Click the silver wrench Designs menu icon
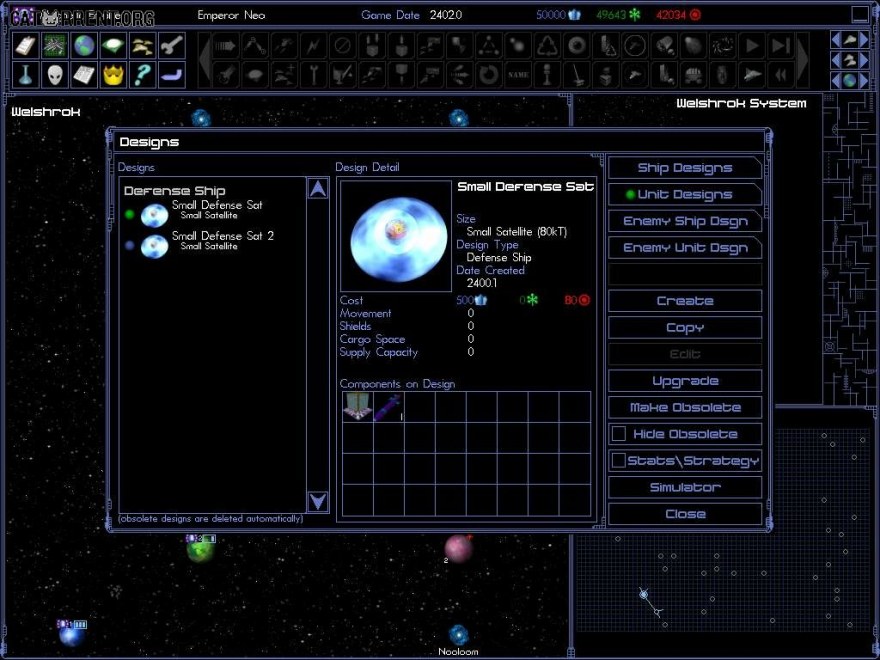The width and height of the screenshot is (880, 660). pyautogui.click(x=171, y=45)
